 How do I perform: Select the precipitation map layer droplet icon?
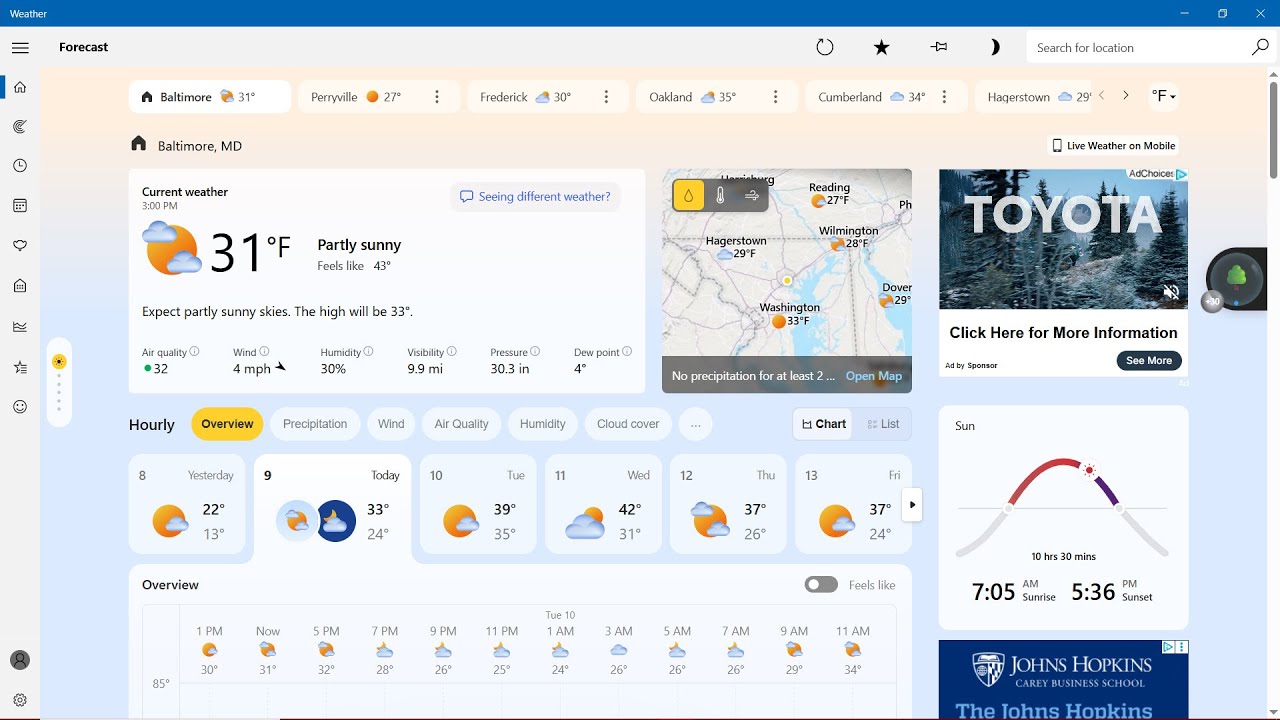coord(689,196)
